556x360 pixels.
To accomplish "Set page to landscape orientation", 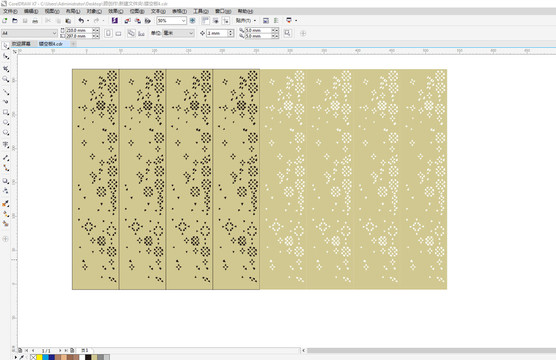I will pos(118,33).
